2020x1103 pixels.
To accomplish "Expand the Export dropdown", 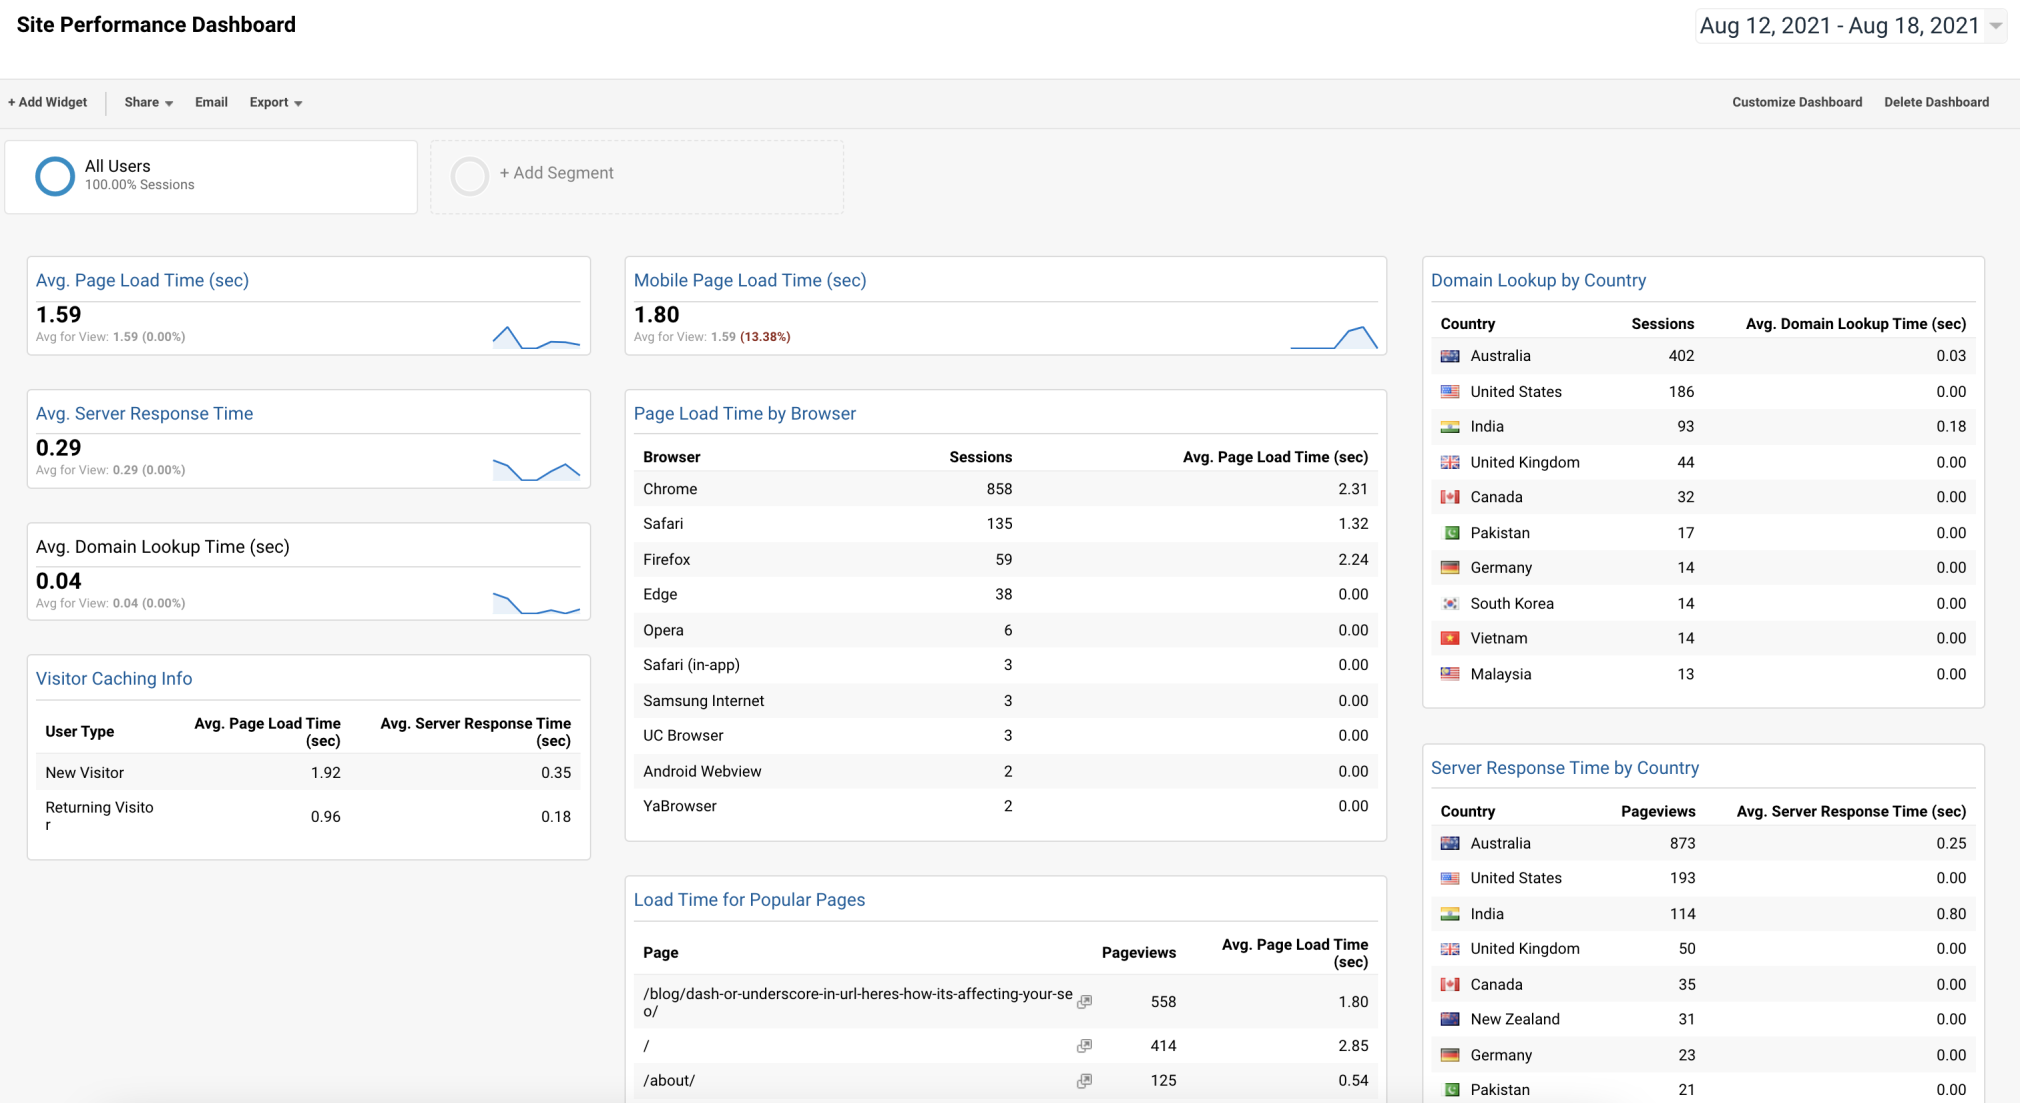I will click(275, 102).
